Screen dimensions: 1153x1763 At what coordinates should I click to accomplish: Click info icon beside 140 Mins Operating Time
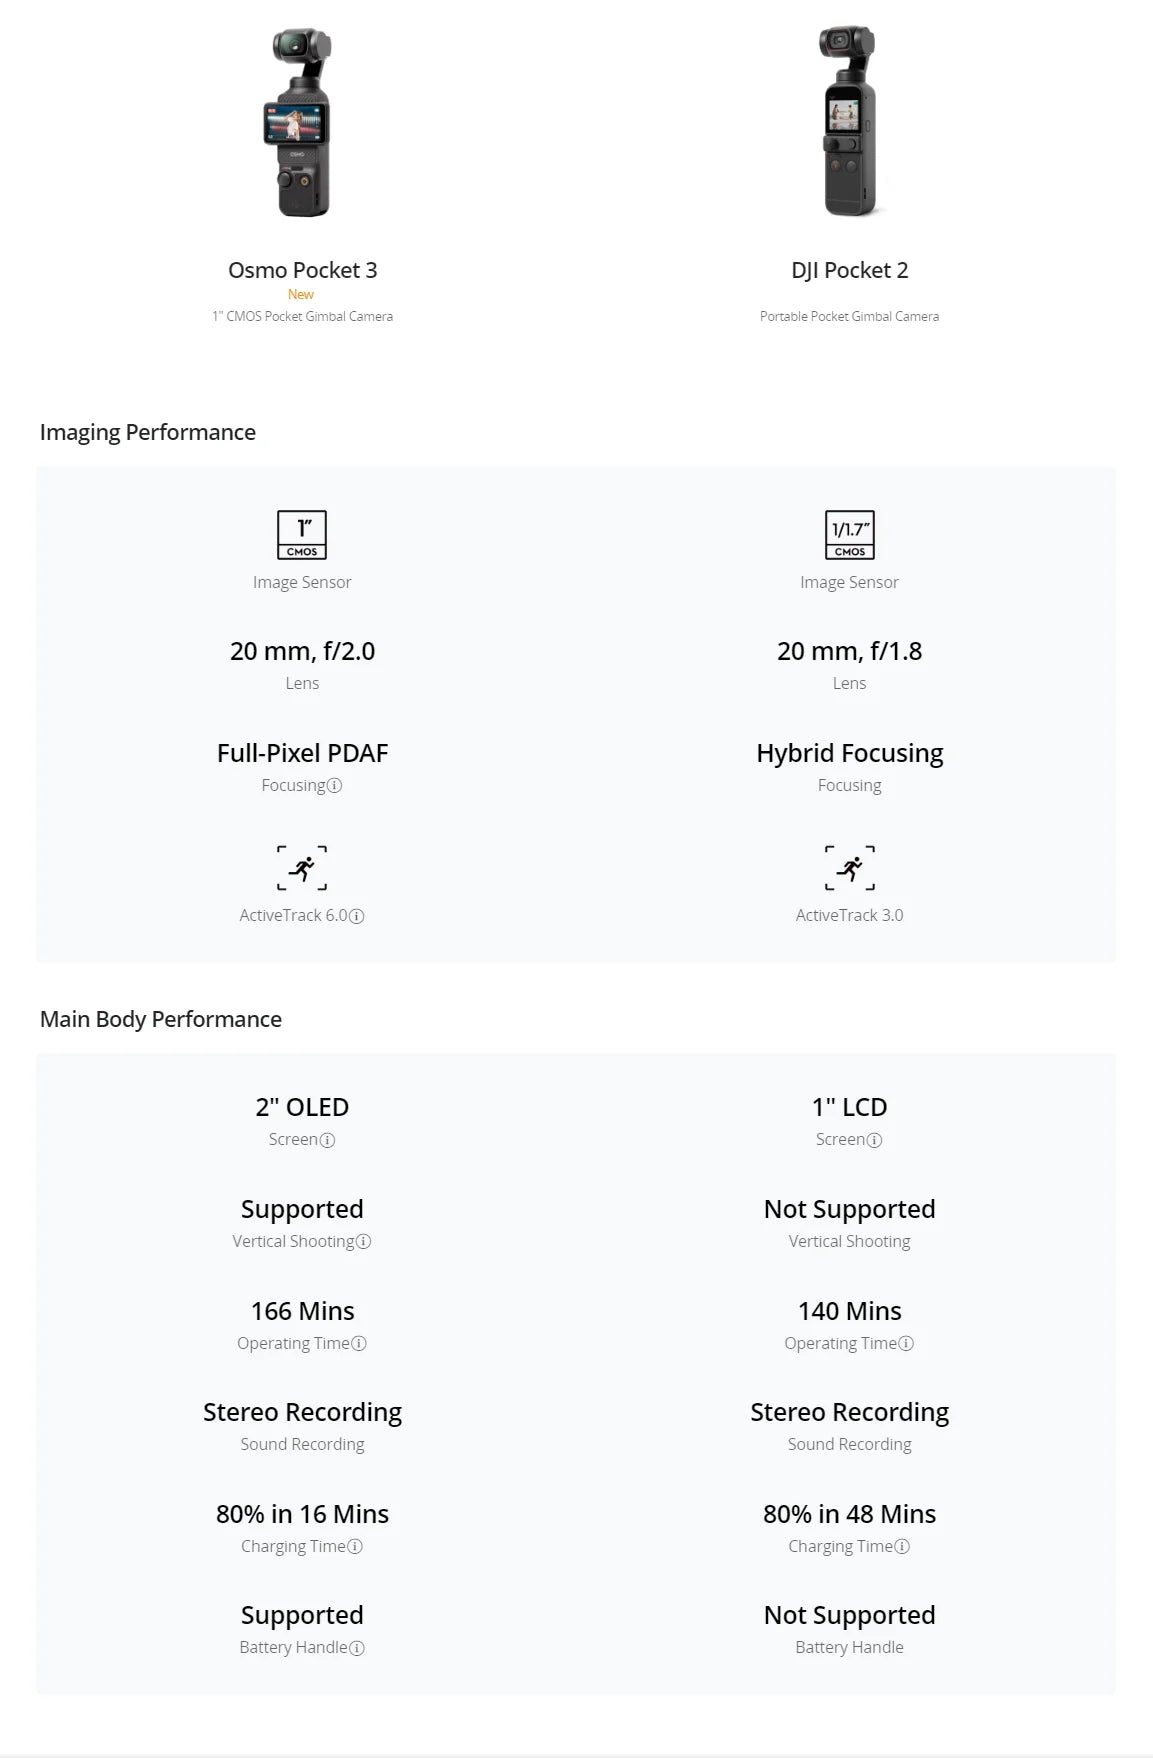pos(906,1344)
